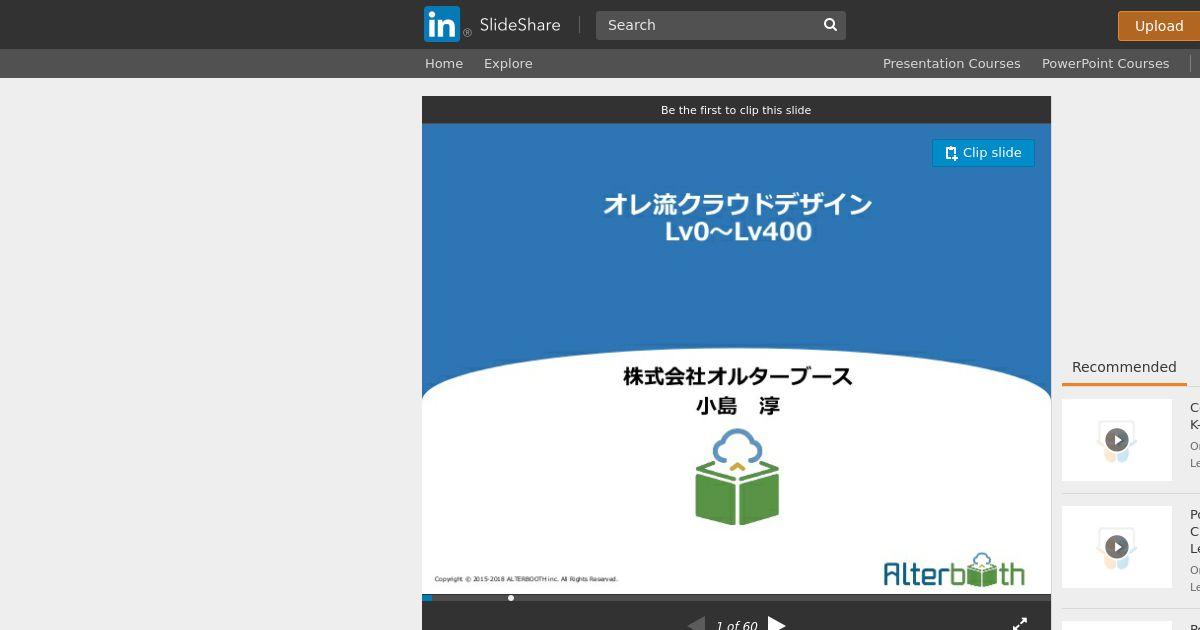Open the first recommended course thumbnail
The width and height of the screenshot is (1200, 630).
[x=1117, y=440]
